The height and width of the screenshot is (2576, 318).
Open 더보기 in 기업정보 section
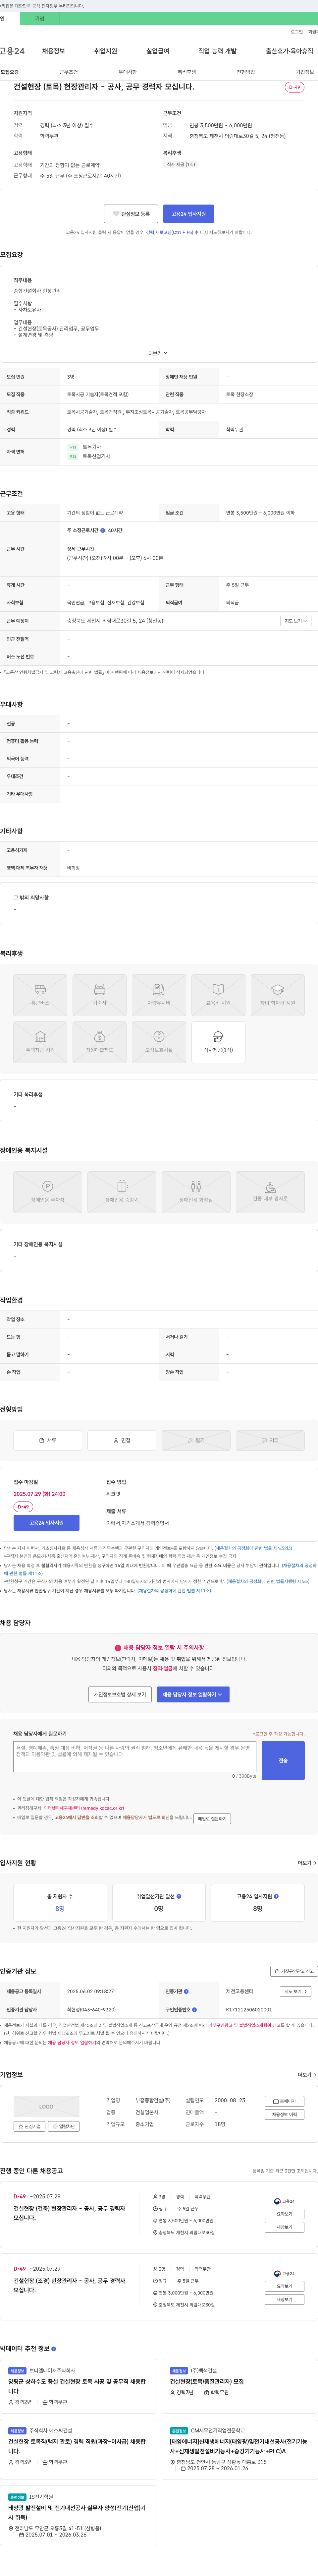(307, 2075)
